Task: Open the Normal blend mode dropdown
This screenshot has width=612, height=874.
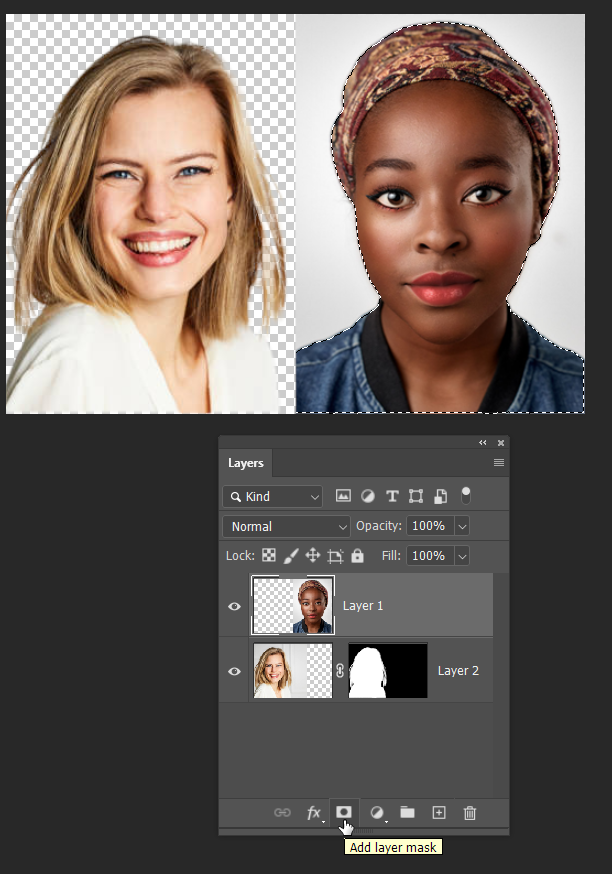Action: click(x=286, y=526)
